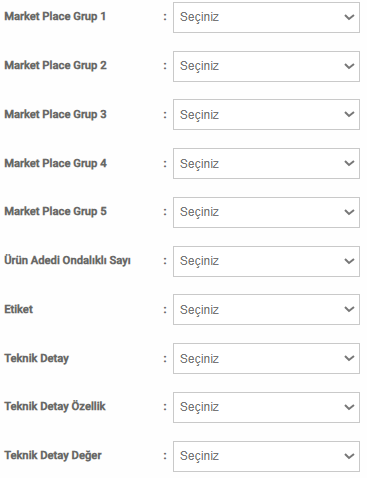The height and width of the screenshot is (478, 367).
Task: Open the Etiket dropdown list
Action: click(266, 309)
